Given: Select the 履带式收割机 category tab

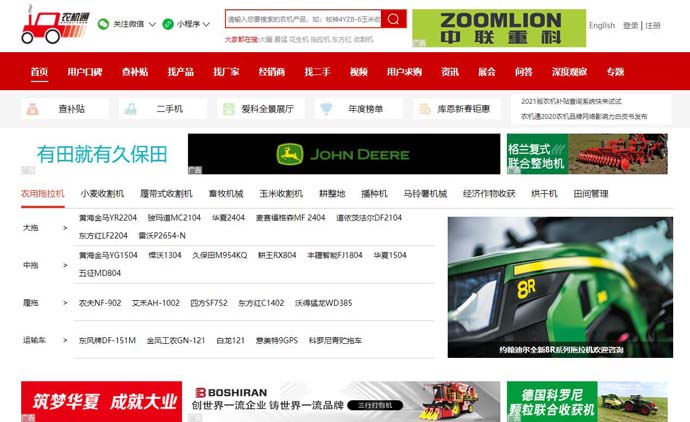Looking at the screenshot, I should 166,194.
